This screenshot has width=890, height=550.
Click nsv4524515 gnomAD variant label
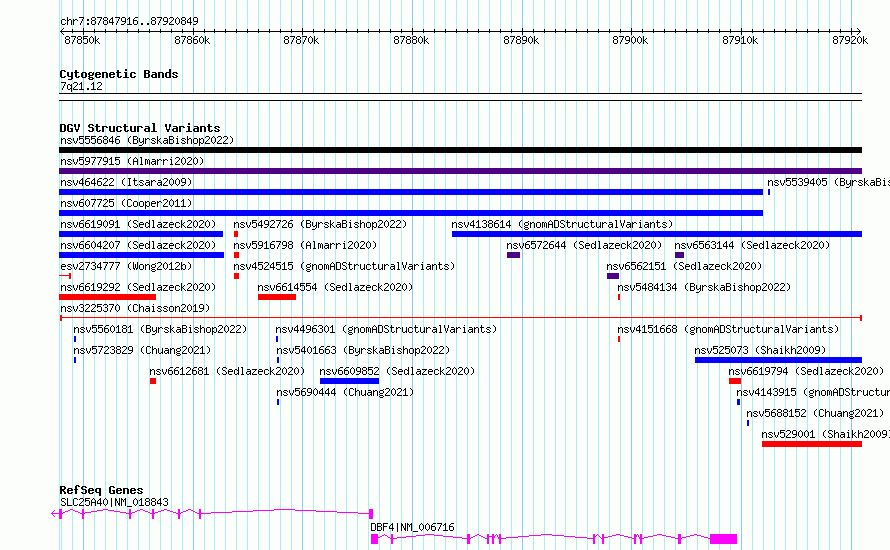(344, 266)
